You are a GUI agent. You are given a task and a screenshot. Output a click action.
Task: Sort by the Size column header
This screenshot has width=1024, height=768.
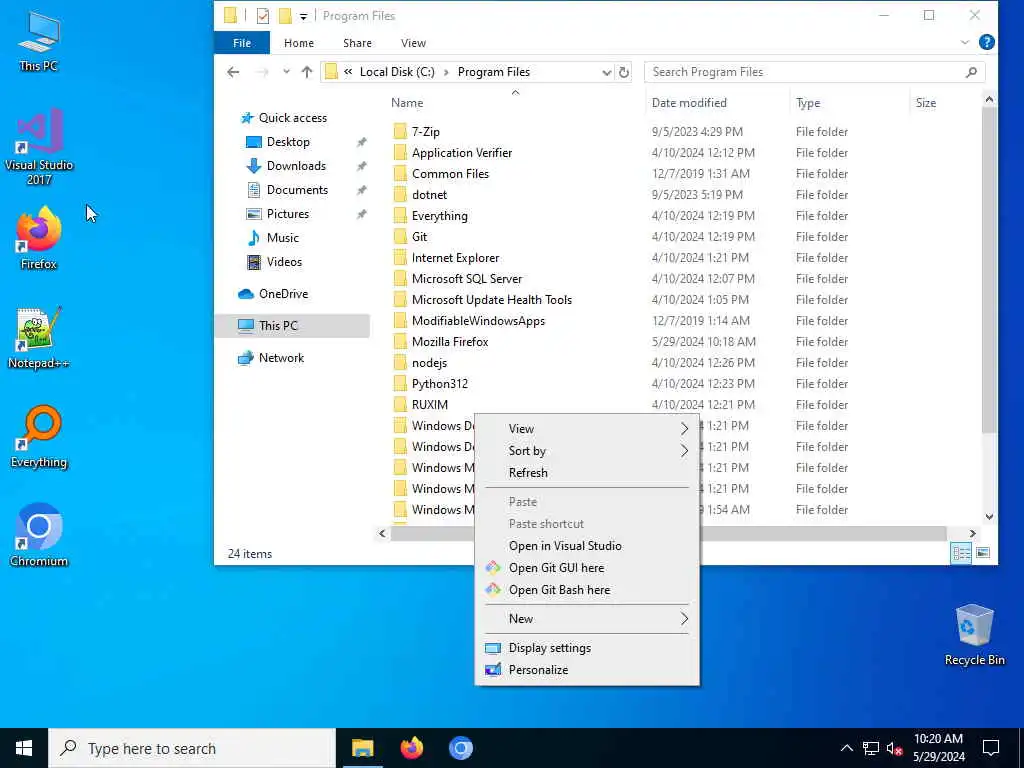[x=925, y=103]
